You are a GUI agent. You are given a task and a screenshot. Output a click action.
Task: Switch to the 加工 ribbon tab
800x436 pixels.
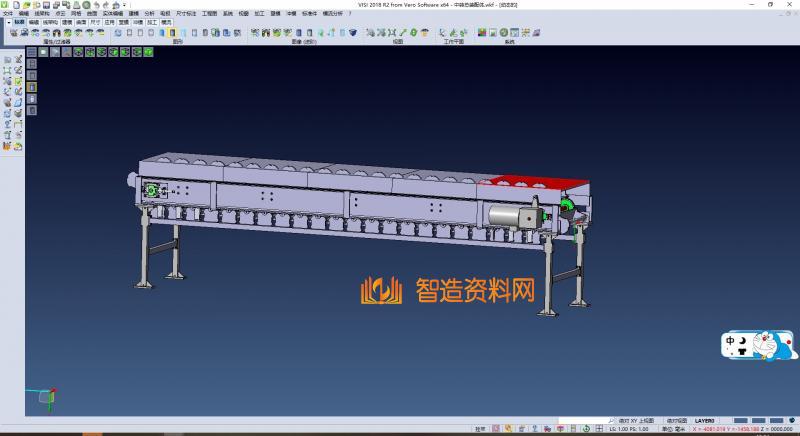coord(152,22)
